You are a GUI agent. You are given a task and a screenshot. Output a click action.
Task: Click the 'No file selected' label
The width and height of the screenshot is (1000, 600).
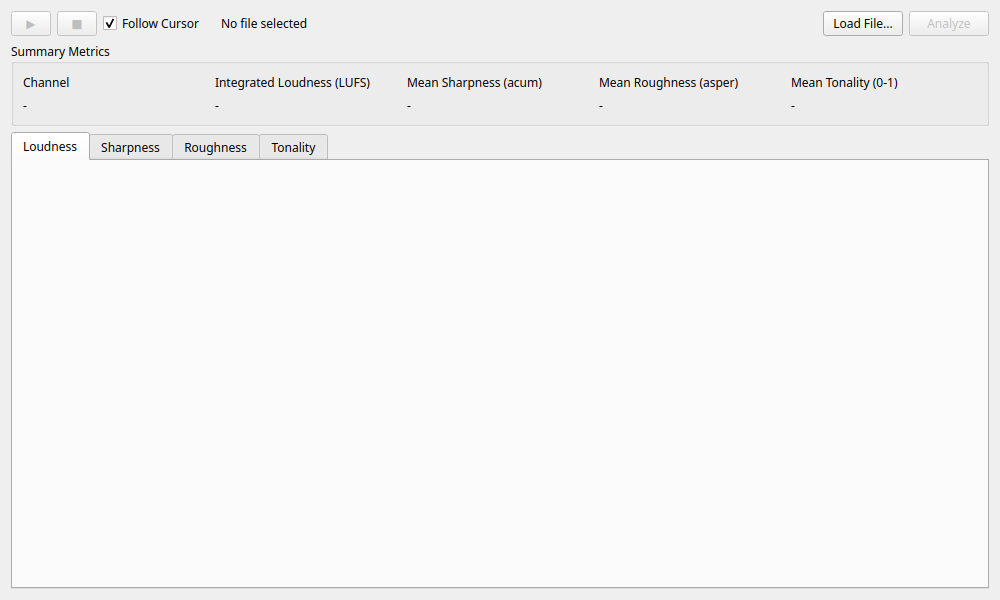[264, 23]
